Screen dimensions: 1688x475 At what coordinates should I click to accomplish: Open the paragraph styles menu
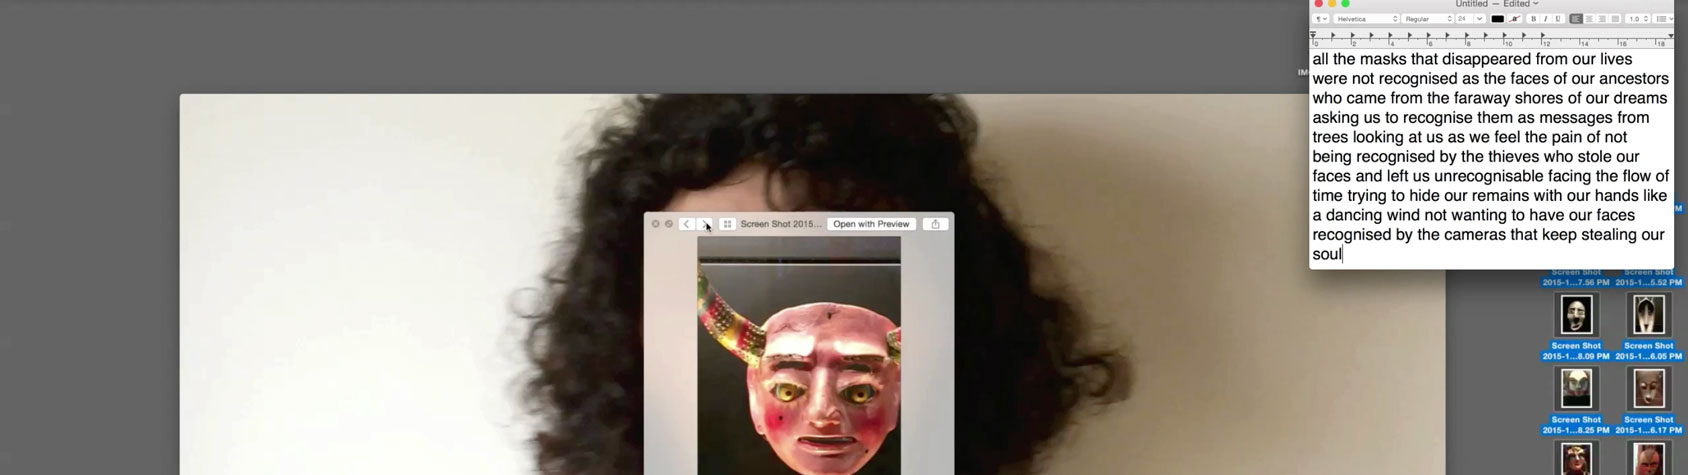coord(1321,19)
